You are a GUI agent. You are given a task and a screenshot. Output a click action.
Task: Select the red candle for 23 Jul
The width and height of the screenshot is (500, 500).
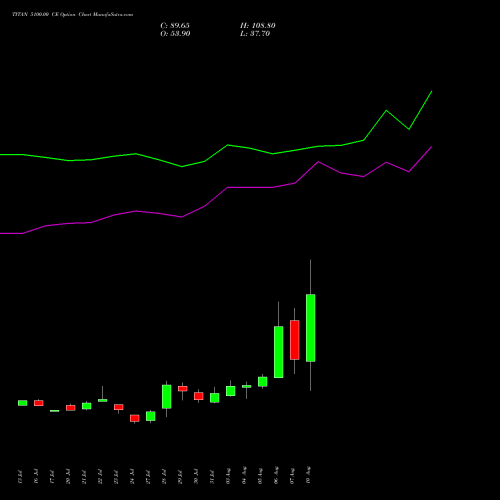(x=119, y=407)
